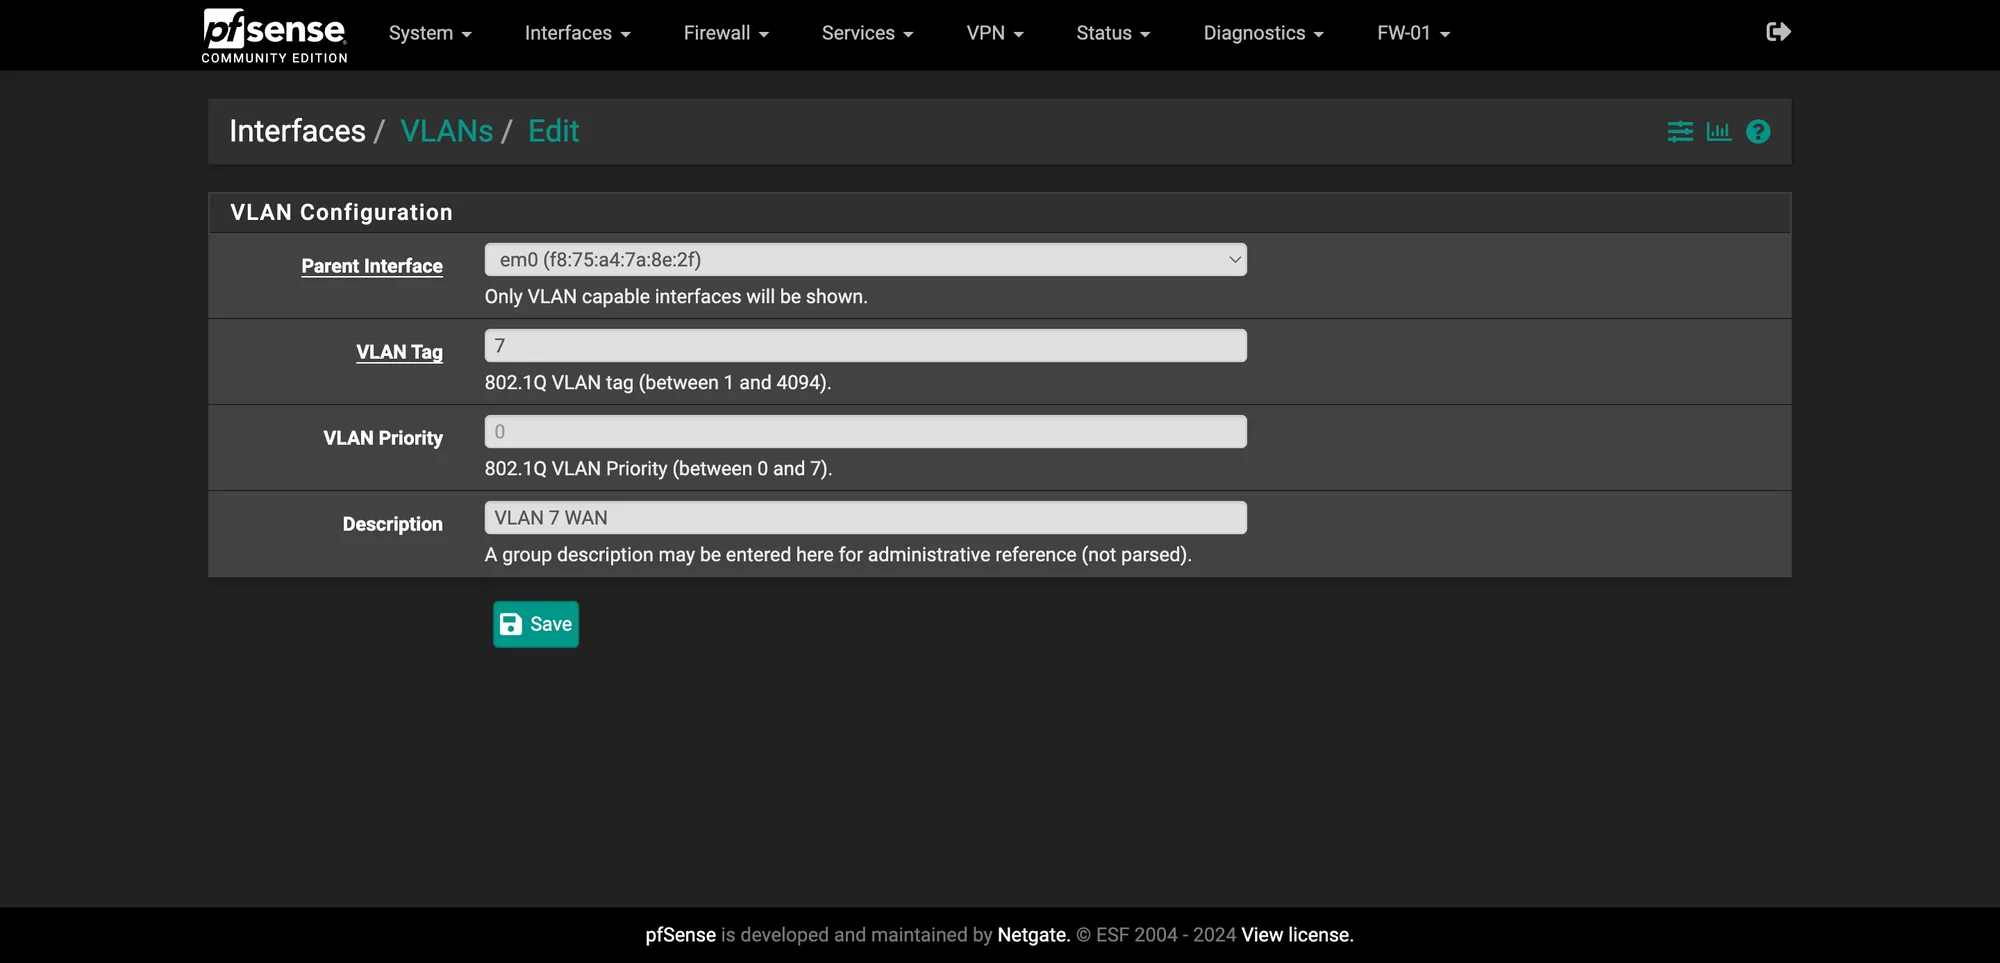
Task: Open the Interfaces menu
Action: click(x=577, y=33)
